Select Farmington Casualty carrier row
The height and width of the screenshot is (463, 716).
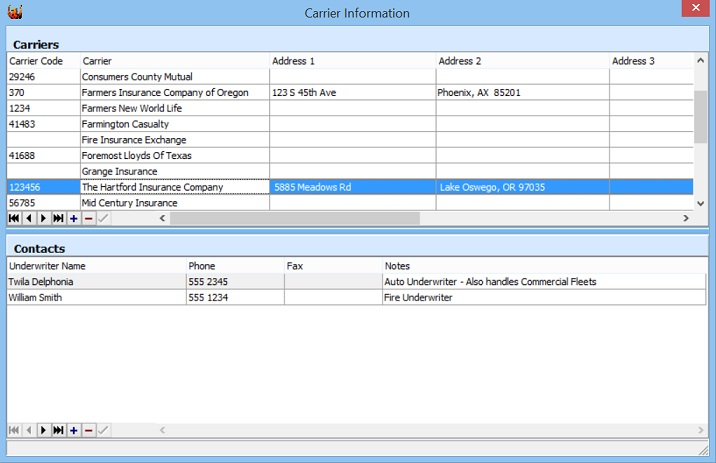tap(350, 124)
